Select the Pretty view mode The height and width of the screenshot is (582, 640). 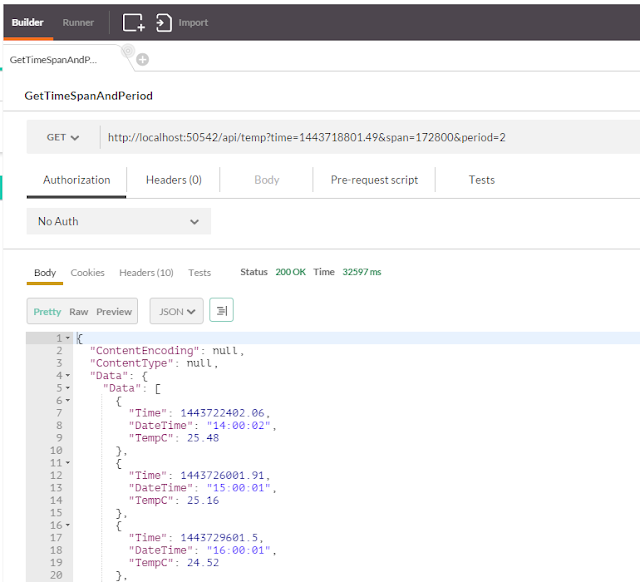click(47, 312)
